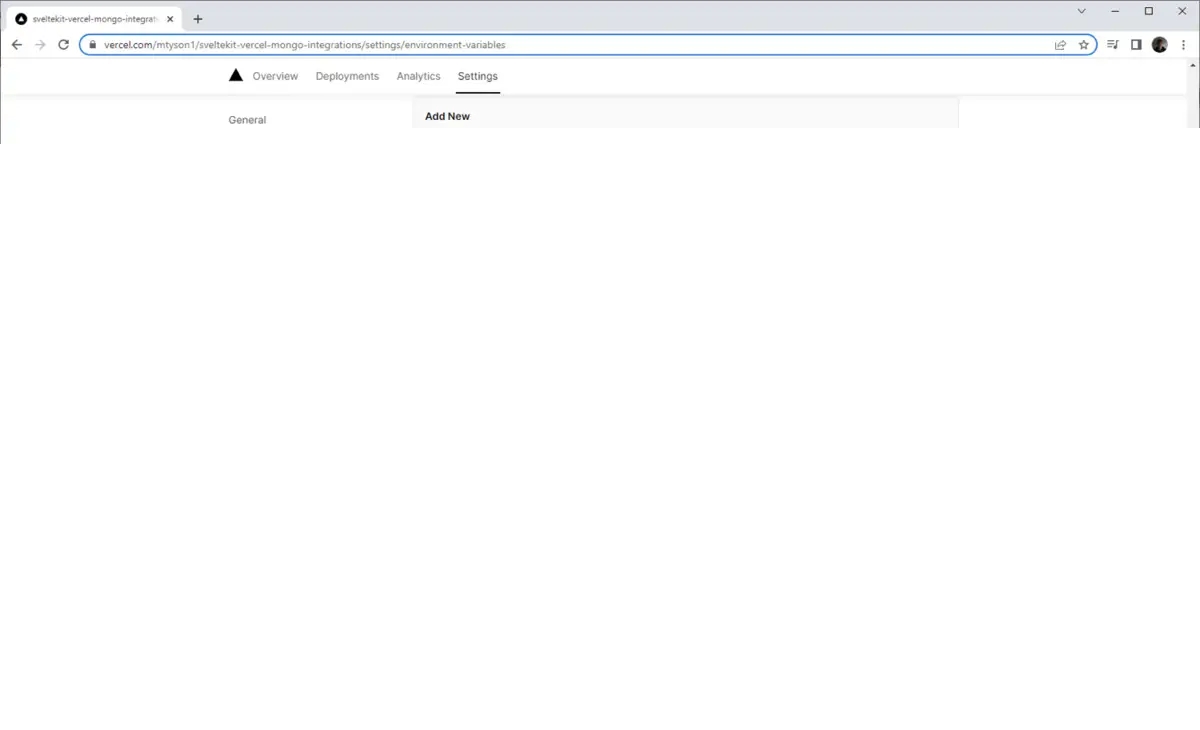Open the Chrome three-dot menu
Viewport: 1200px width, 730px height.
pyautogui.click(x=1183, y=45)
